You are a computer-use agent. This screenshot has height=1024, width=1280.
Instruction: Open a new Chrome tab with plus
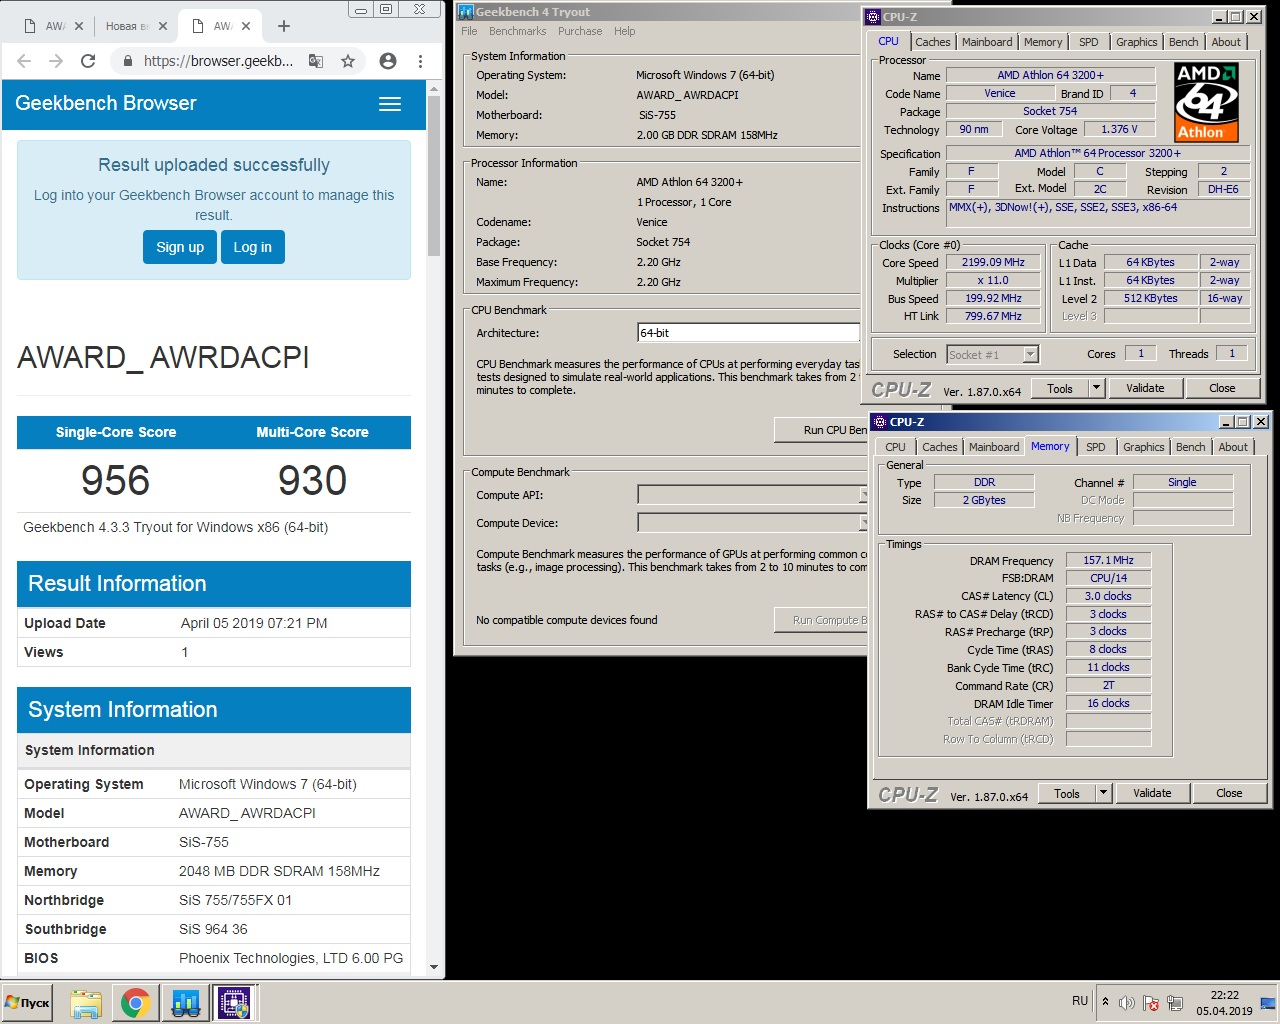(284, 26)
